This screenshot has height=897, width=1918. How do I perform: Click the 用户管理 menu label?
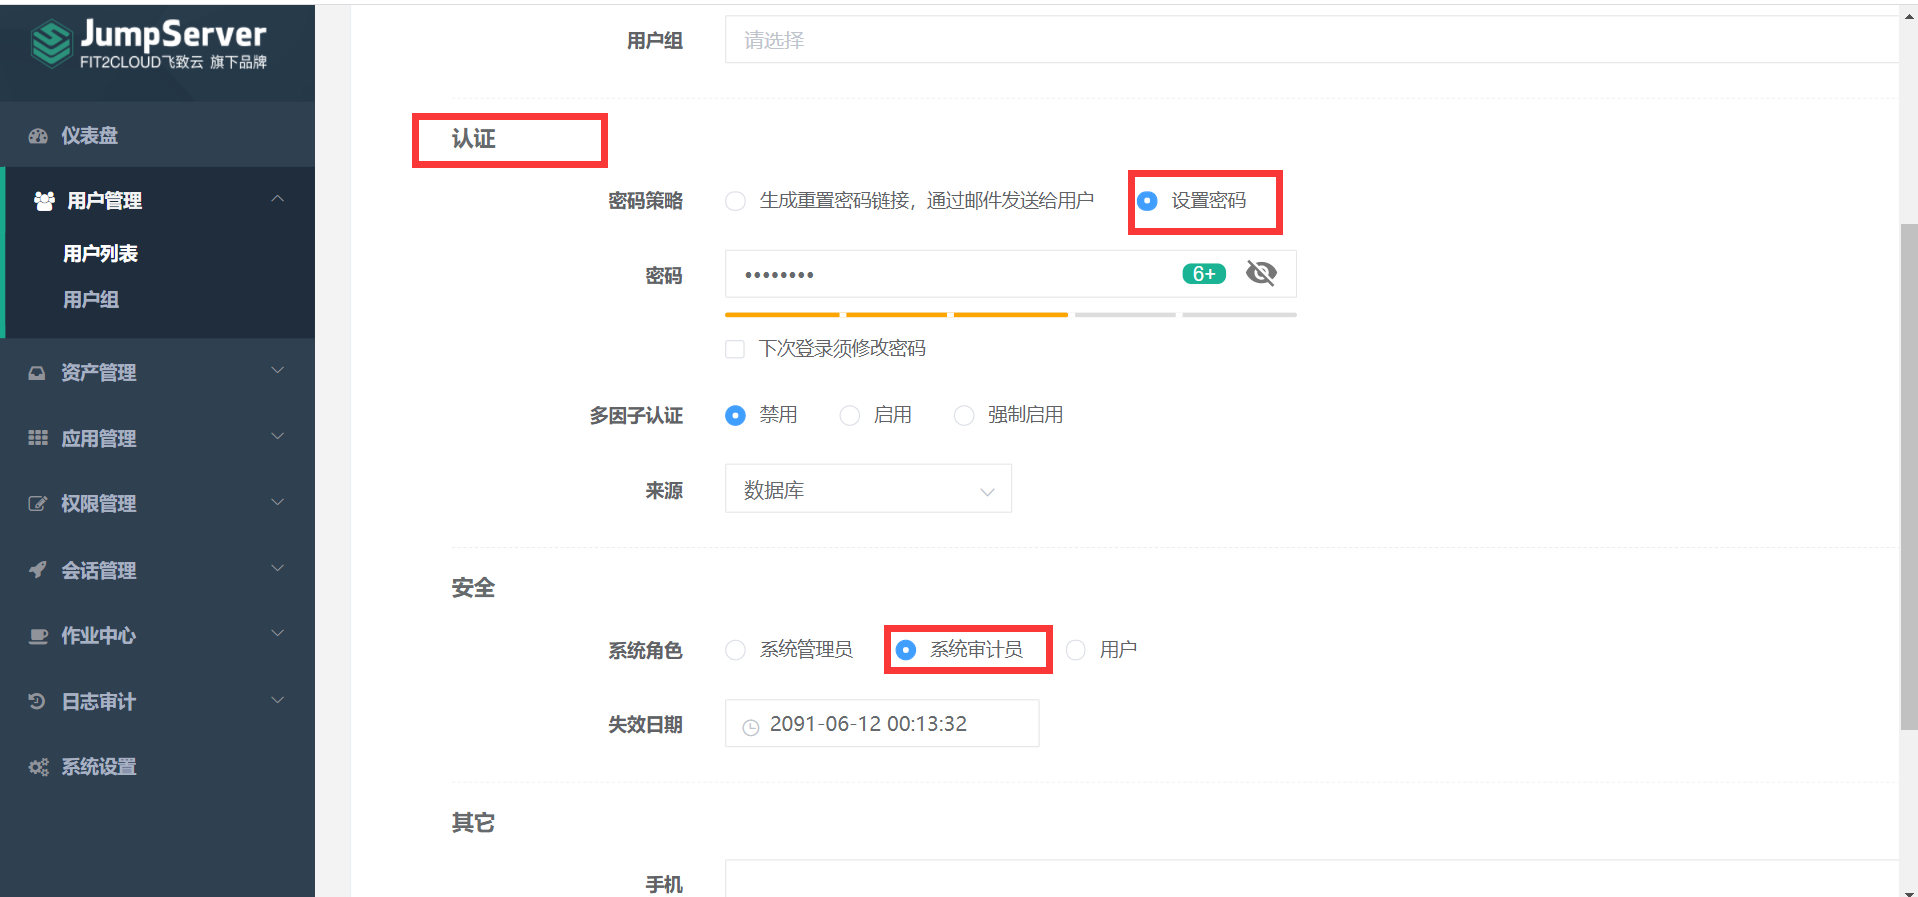(104, 201)
